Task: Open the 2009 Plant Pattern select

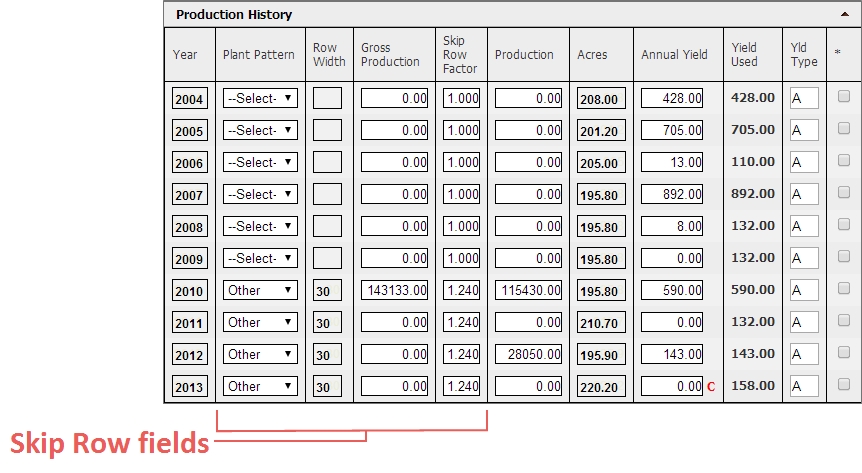Action: pos(260,258)
